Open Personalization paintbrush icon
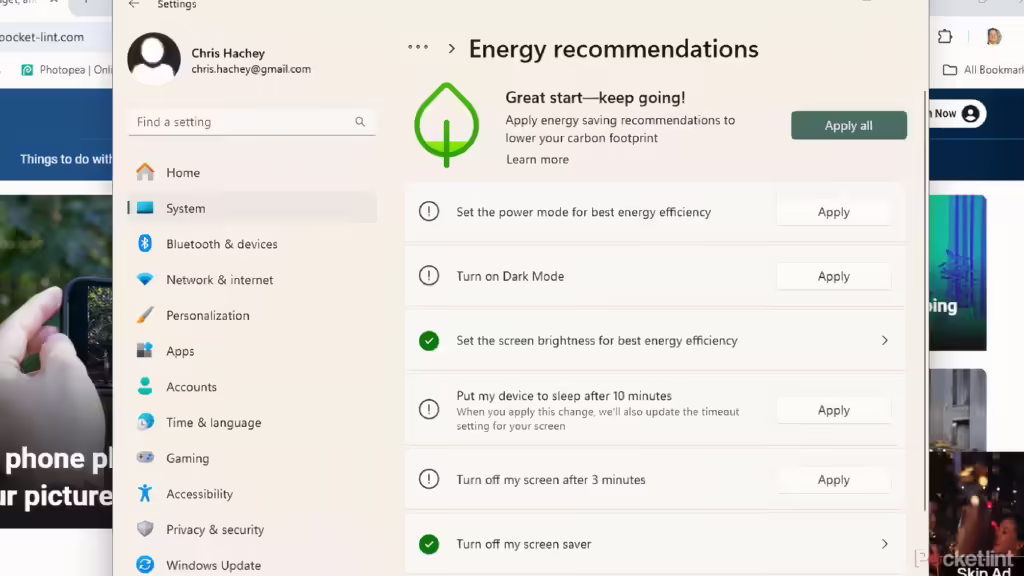 point(145,315)
